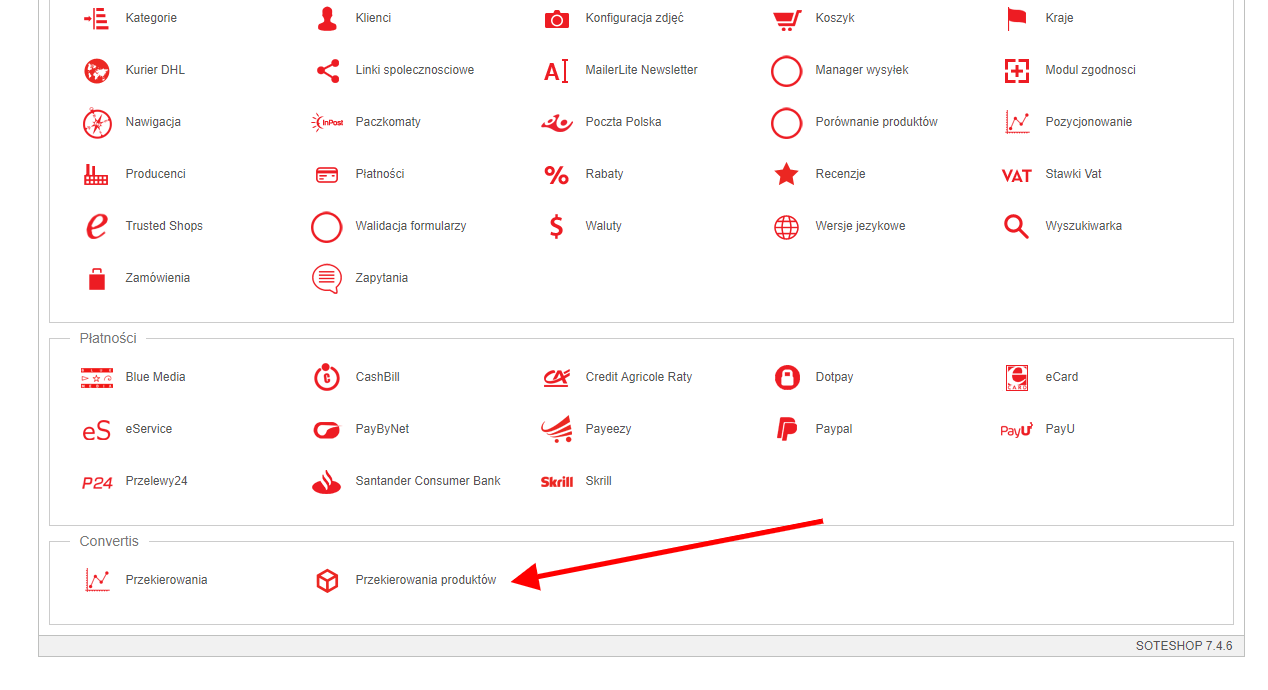1268x690 pixels.
Task: Click the Rabaty percent icon
Action: (557, 174)
